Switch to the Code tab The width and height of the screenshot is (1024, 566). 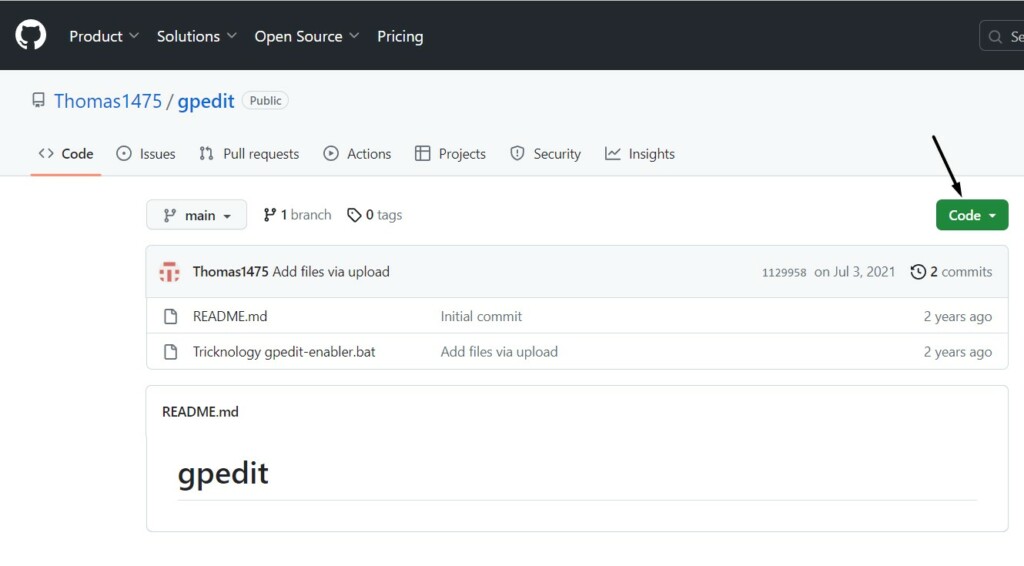tap(66, 154)
